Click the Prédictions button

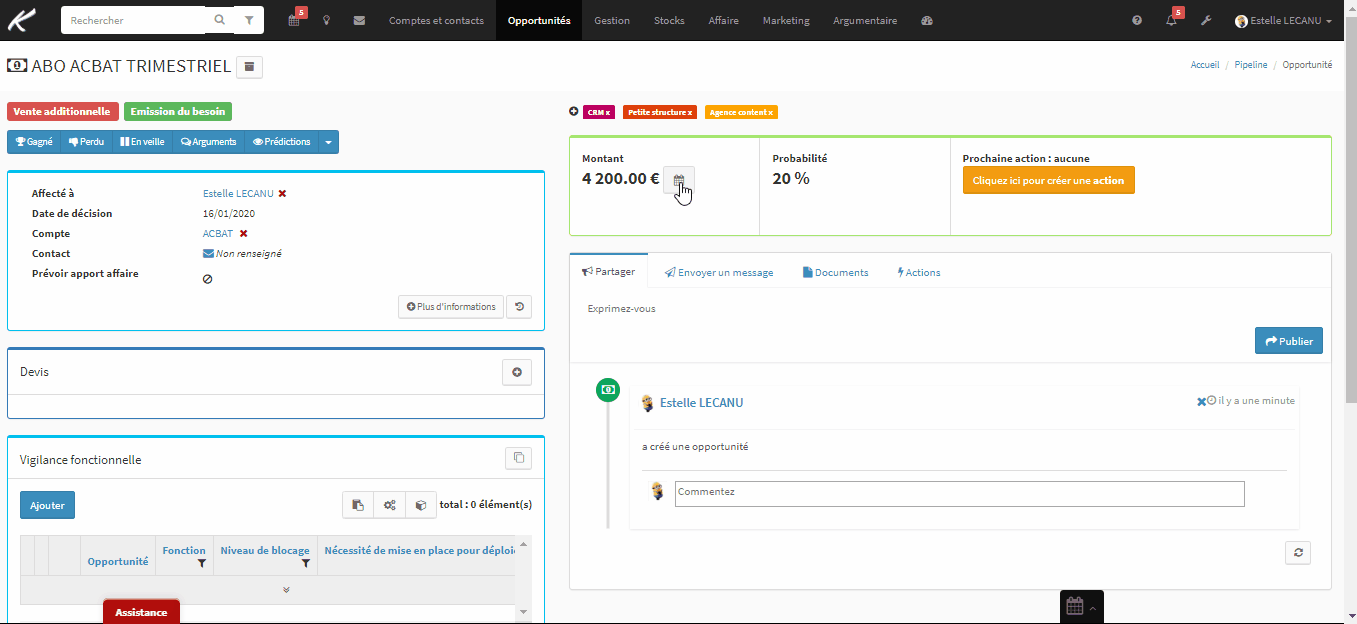click(x=281, y=142)
